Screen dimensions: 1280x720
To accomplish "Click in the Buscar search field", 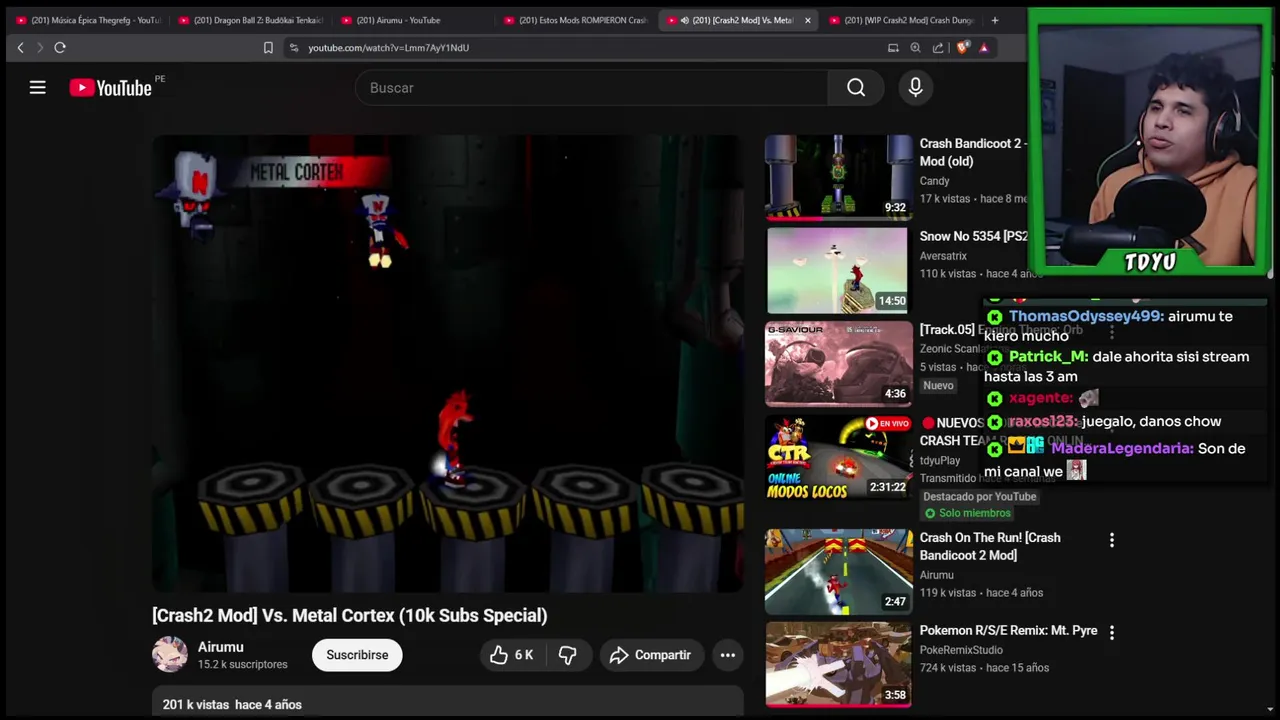I will tap(591, 88).
